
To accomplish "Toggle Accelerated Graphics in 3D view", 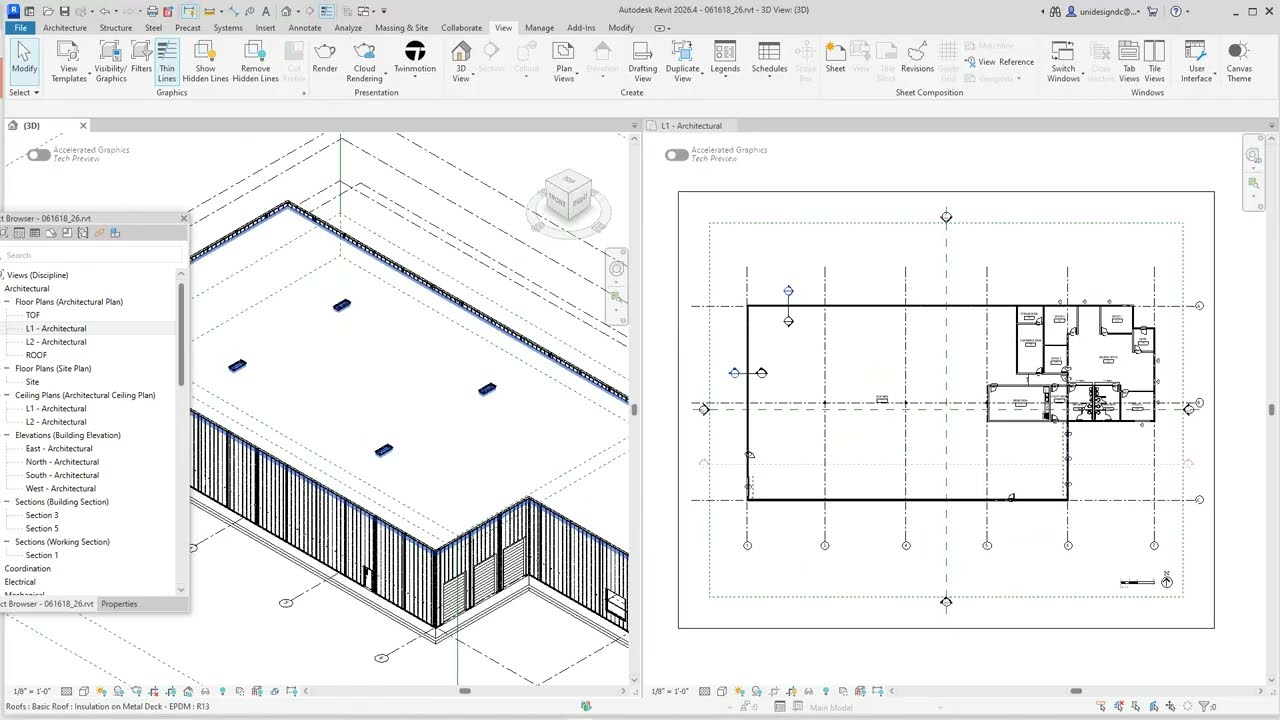I will point(38,155).
